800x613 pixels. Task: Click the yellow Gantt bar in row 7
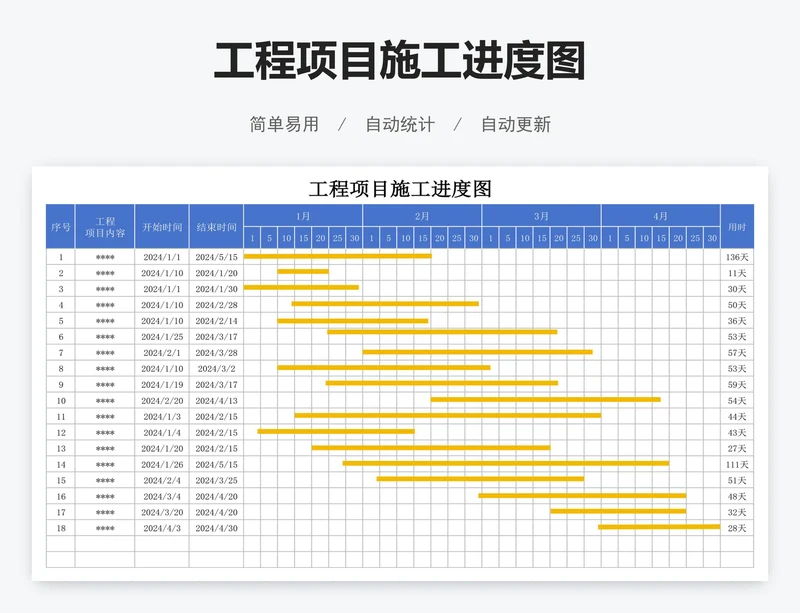click(x=478, y=352)
